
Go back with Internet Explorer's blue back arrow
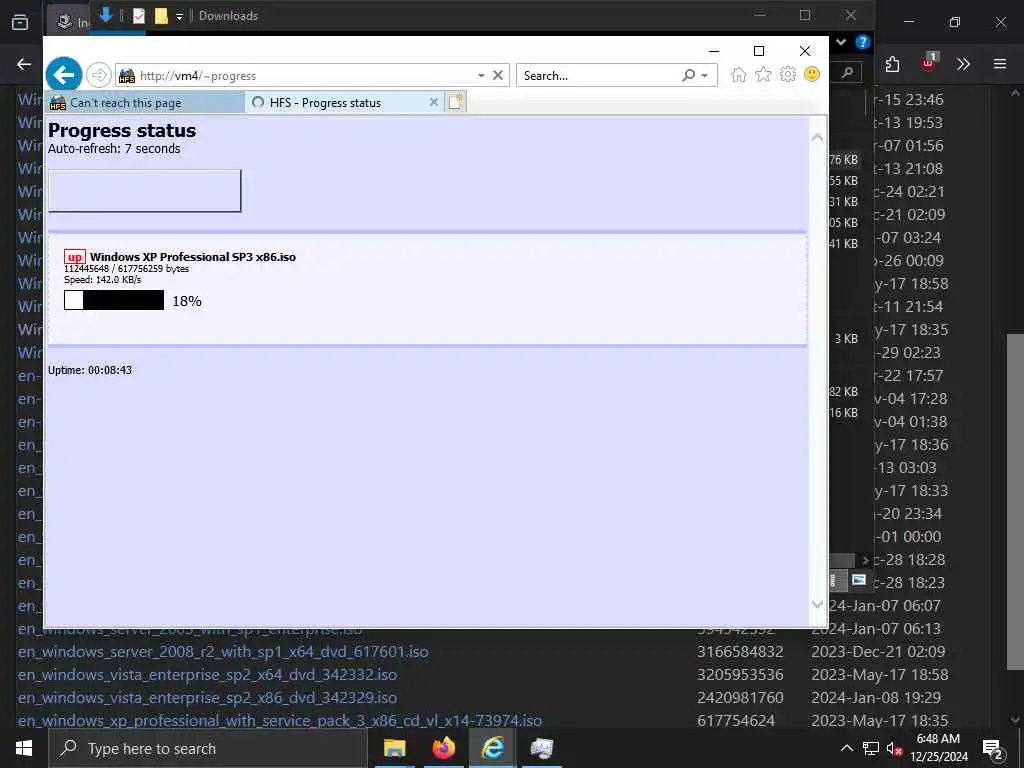[64, 75]
